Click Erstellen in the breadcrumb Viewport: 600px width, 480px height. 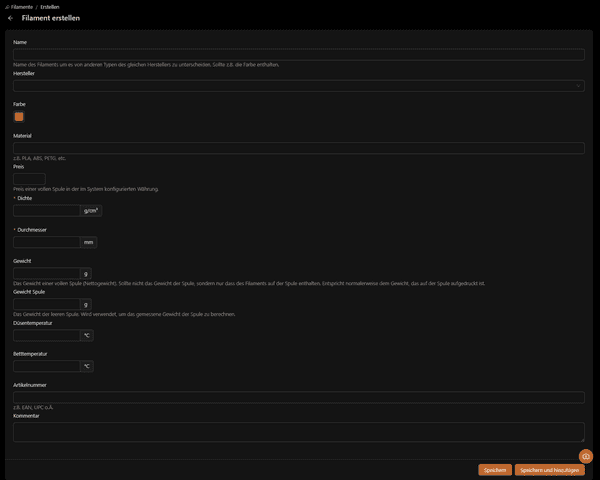(50, 6)
